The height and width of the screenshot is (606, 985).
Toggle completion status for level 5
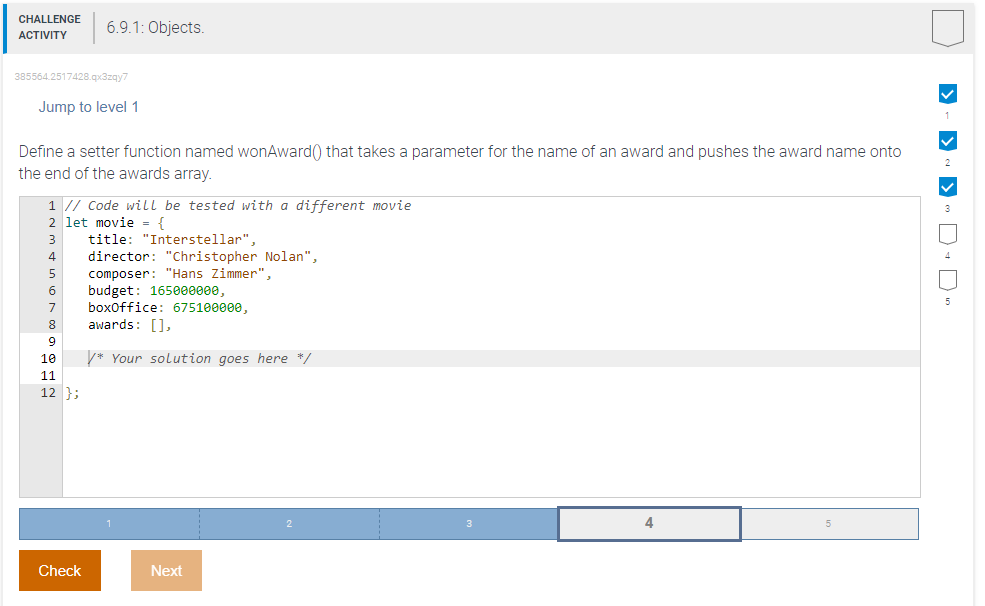point(946,280)
